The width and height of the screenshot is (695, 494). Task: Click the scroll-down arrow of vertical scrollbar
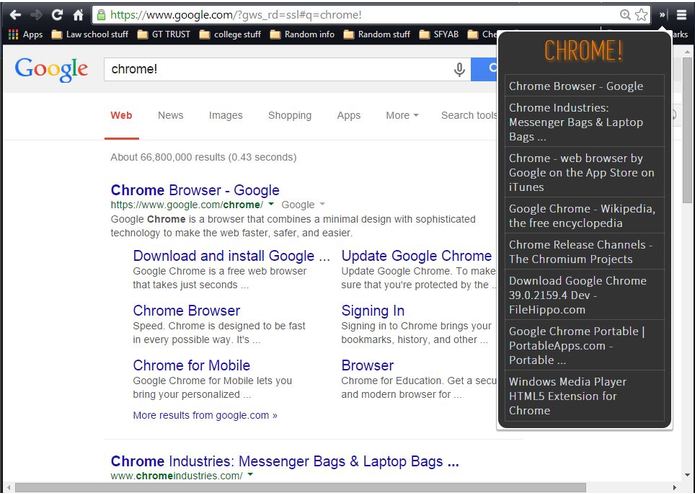click(x=687, y=475)
